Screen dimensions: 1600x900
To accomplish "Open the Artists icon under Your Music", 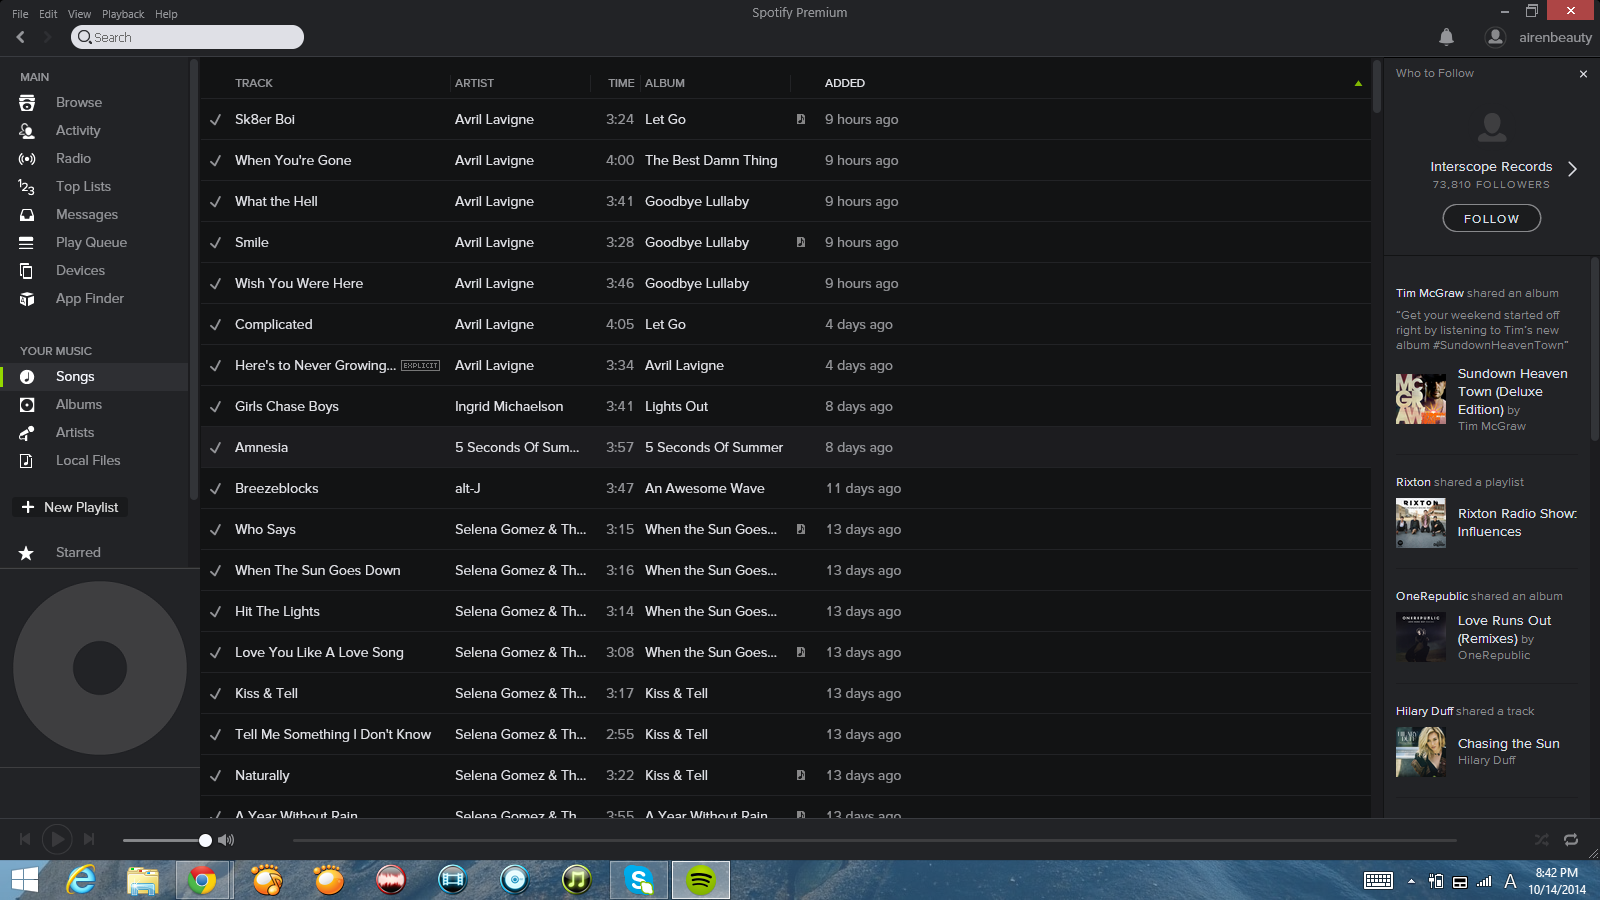I will 27,433.
